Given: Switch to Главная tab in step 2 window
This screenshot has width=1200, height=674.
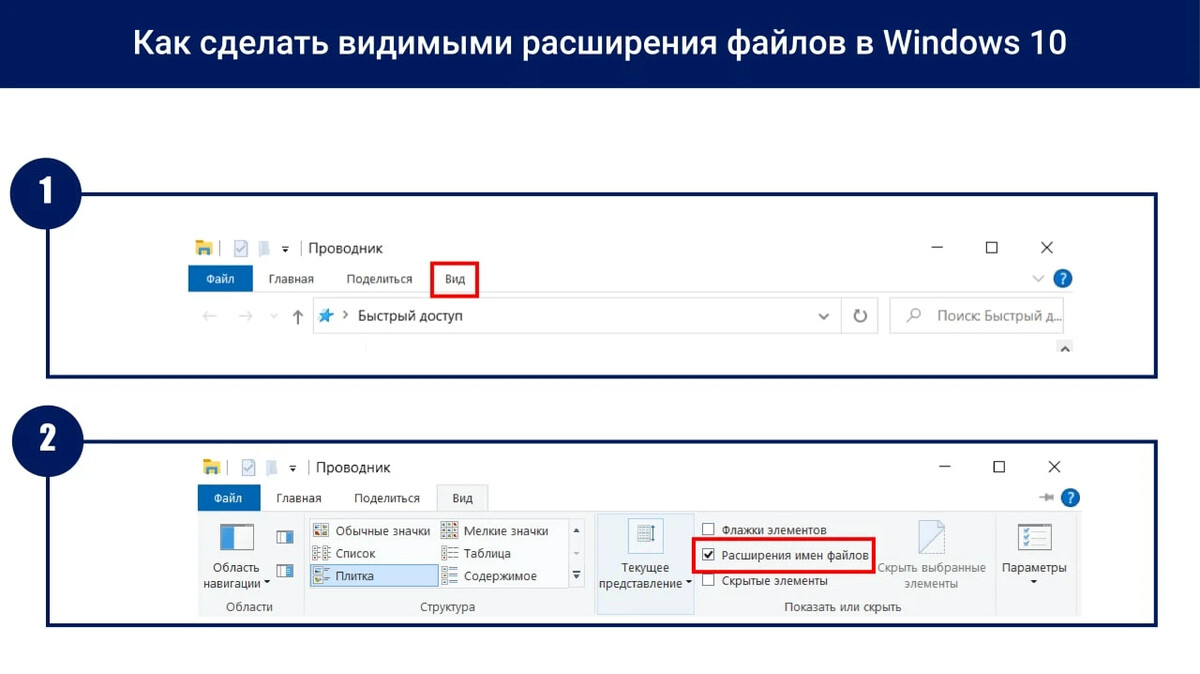Looking at the screenshot, I should (299, 498).
